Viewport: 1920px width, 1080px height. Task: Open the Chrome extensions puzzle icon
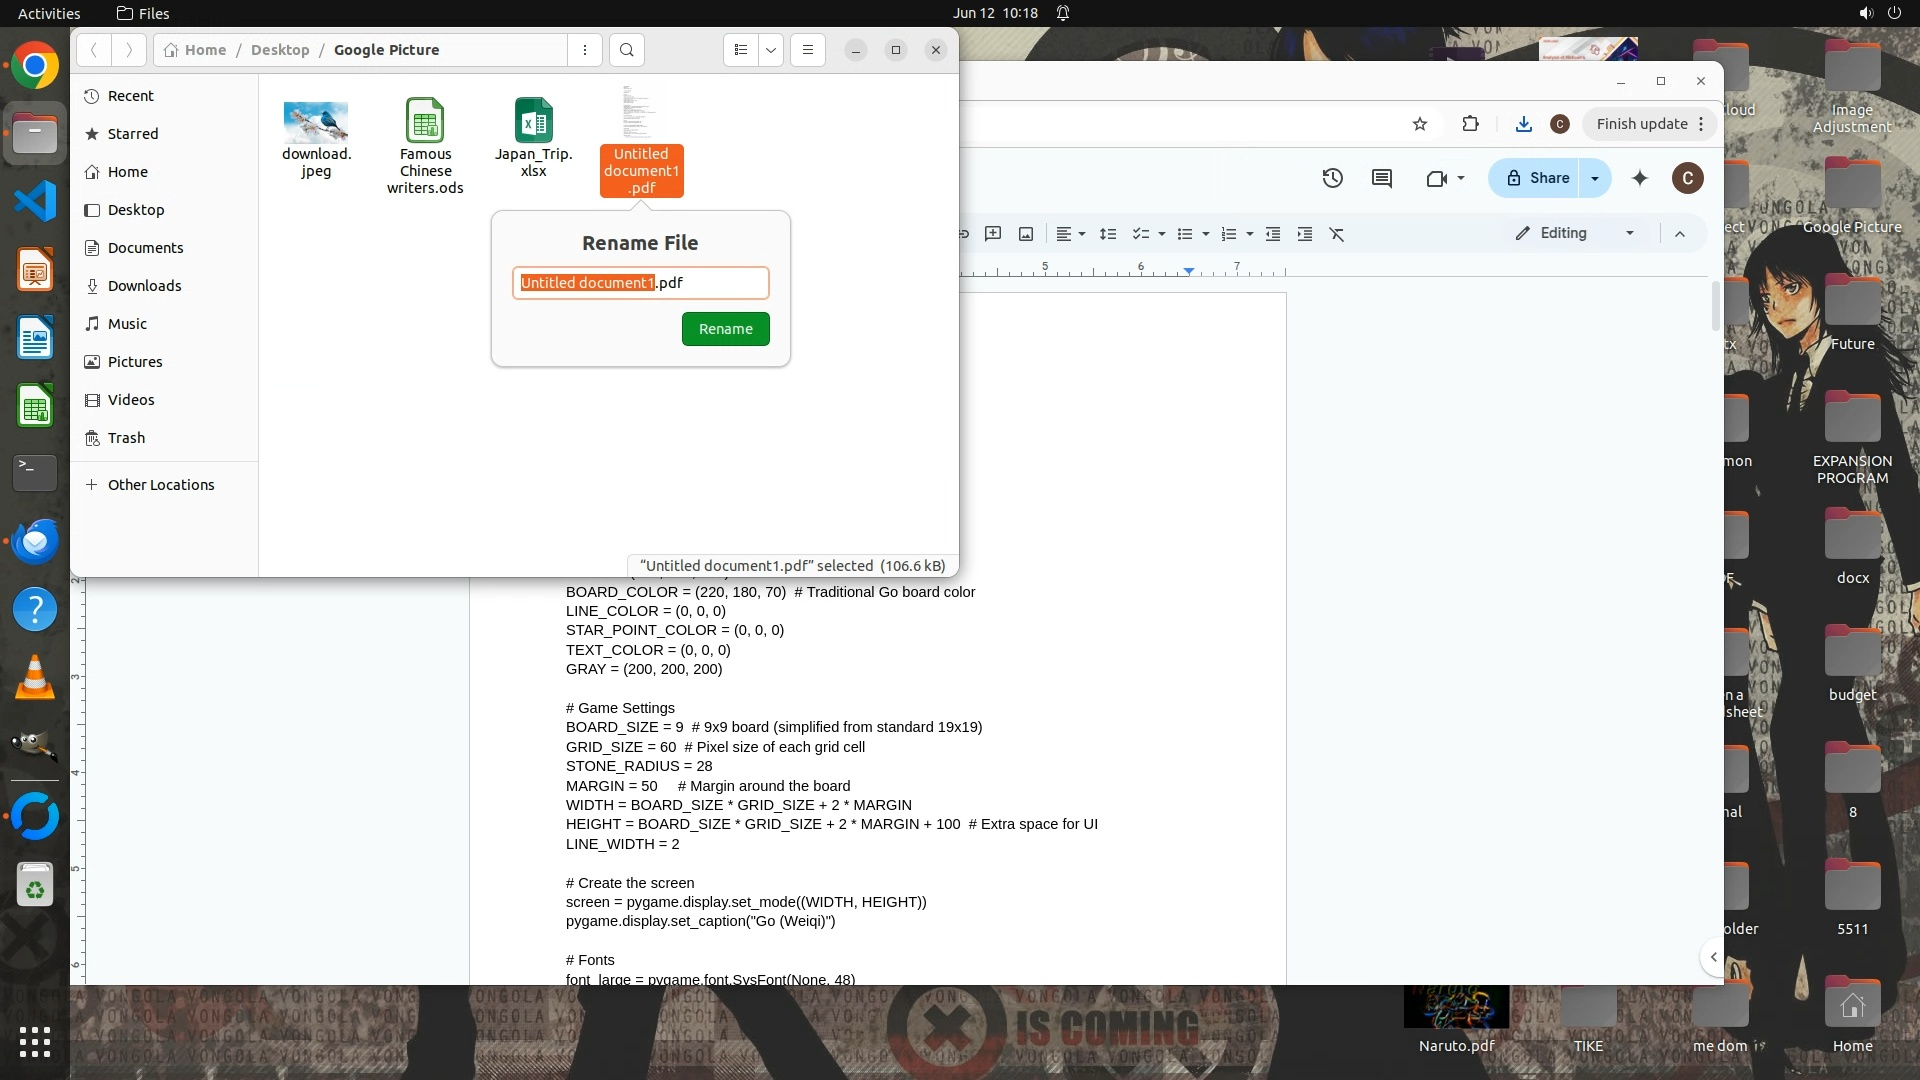coord(1470,124)
